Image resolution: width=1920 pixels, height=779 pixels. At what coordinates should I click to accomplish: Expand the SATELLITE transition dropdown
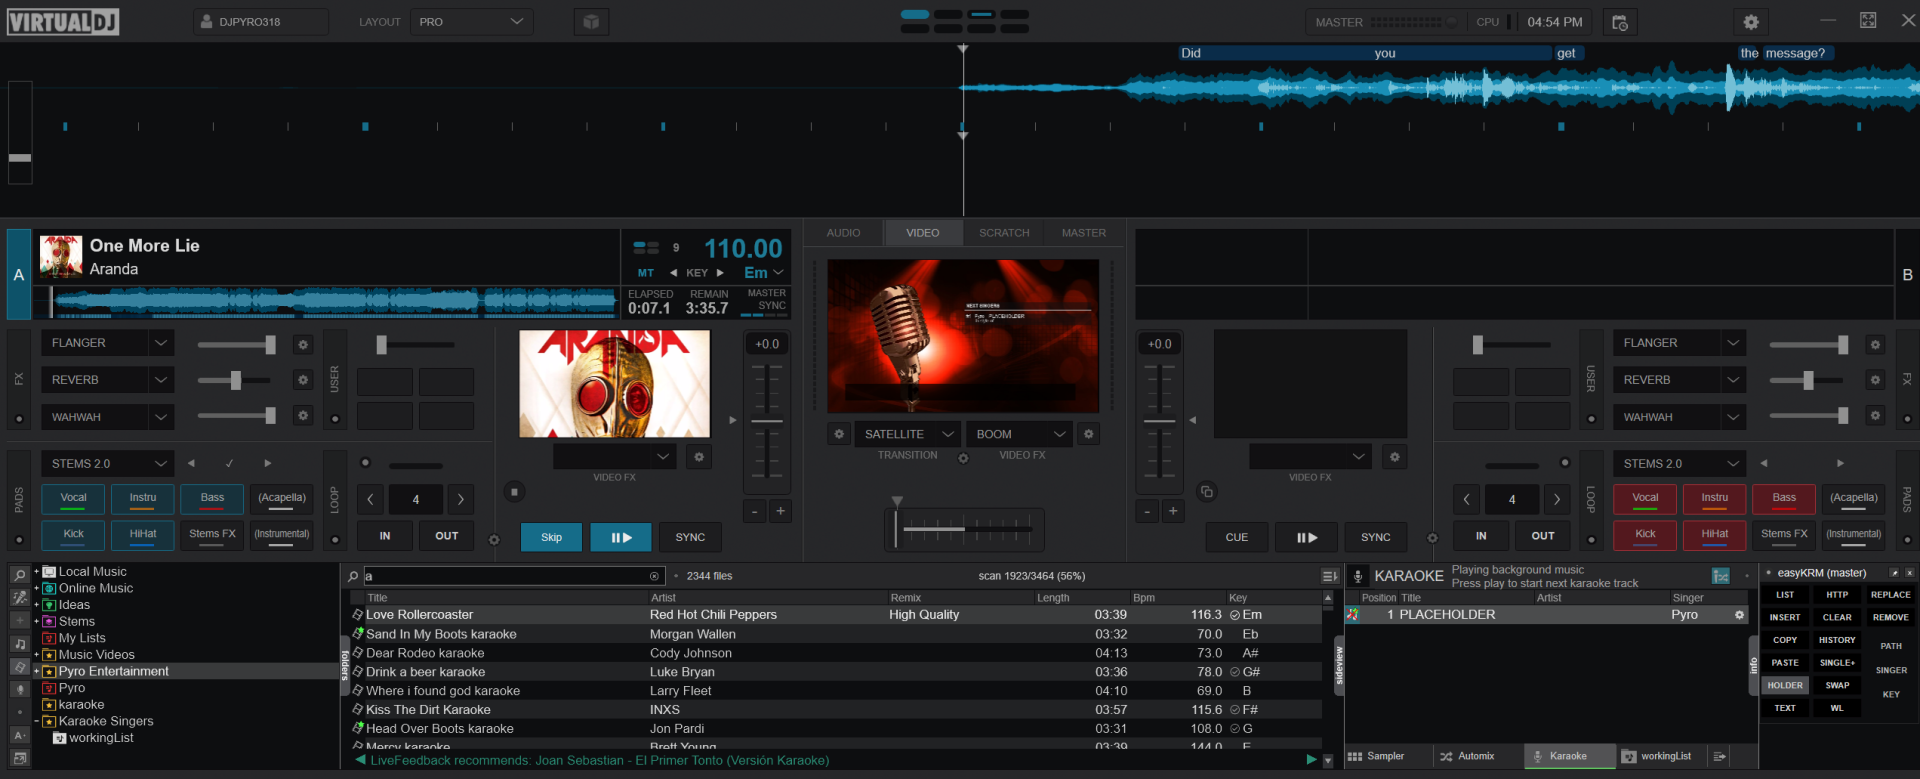[947, 434]
